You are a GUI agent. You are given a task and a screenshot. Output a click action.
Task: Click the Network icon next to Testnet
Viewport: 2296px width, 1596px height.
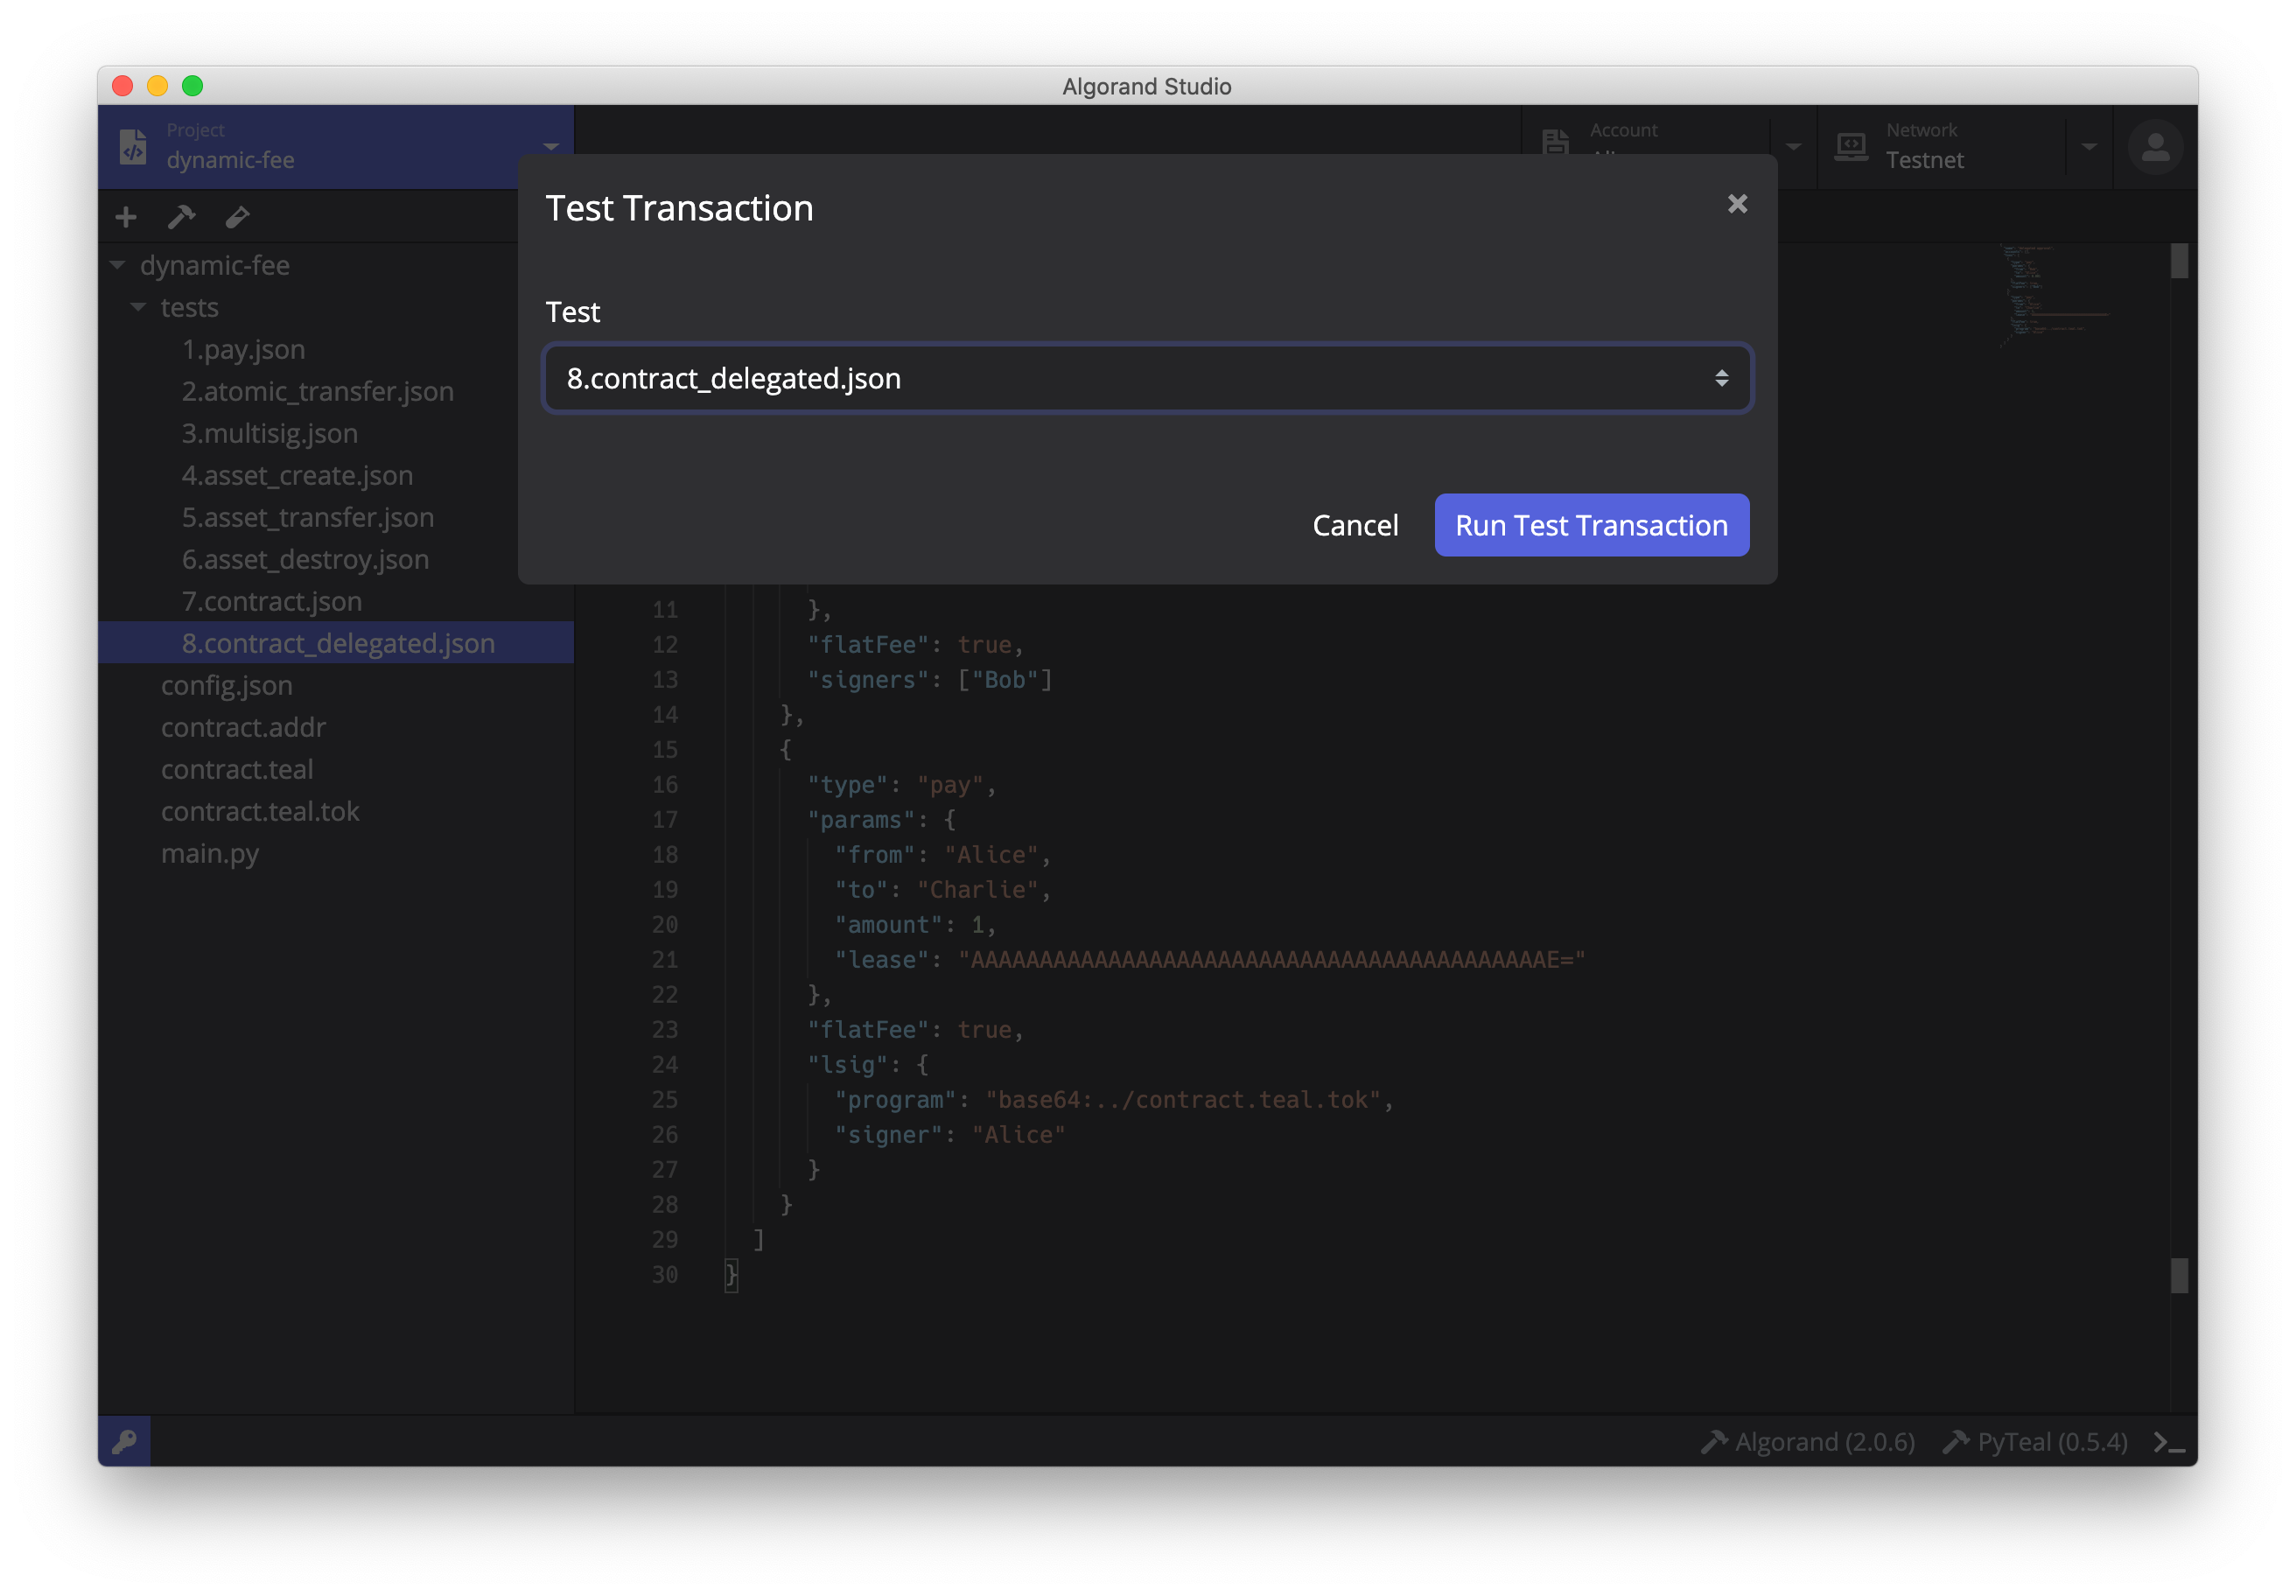click(1852, 146)
